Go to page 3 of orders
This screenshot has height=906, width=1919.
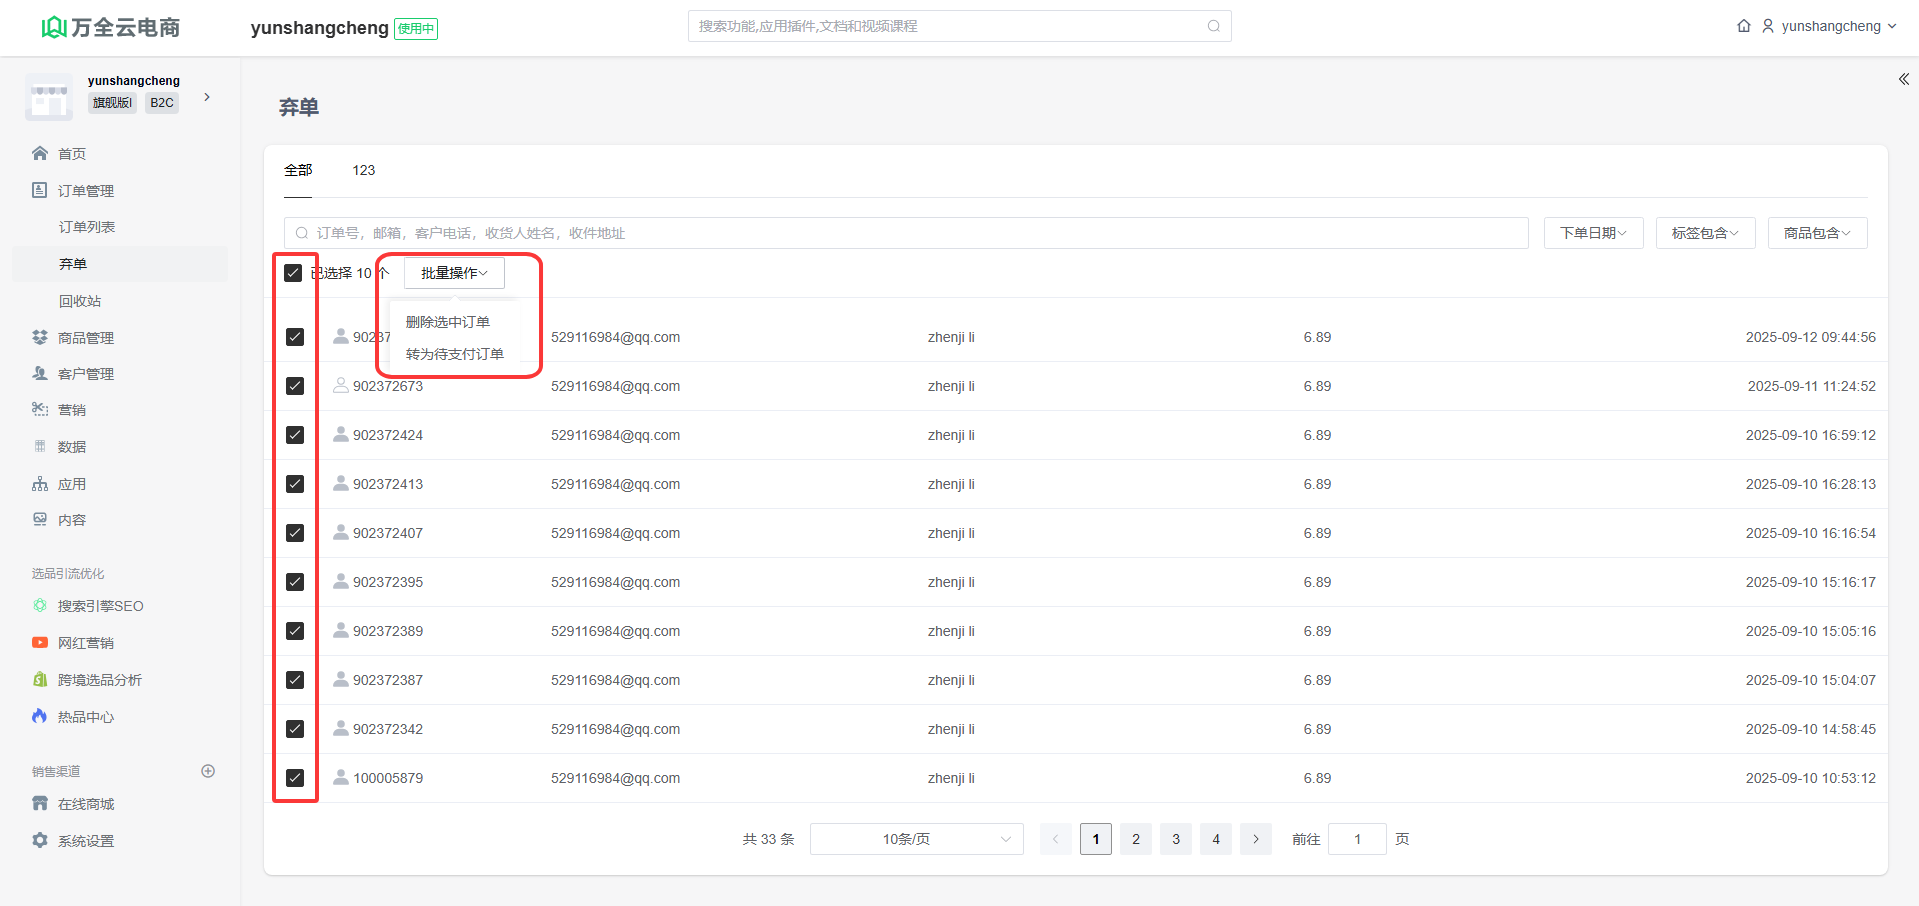pyautogui.click(x=1176, y=839)
